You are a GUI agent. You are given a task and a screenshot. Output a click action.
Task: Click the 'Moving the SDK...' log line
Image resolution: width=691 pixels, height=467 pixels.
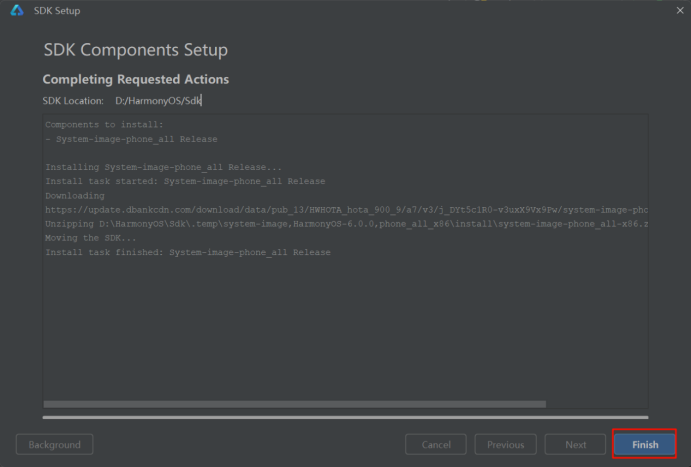[91, 238]
